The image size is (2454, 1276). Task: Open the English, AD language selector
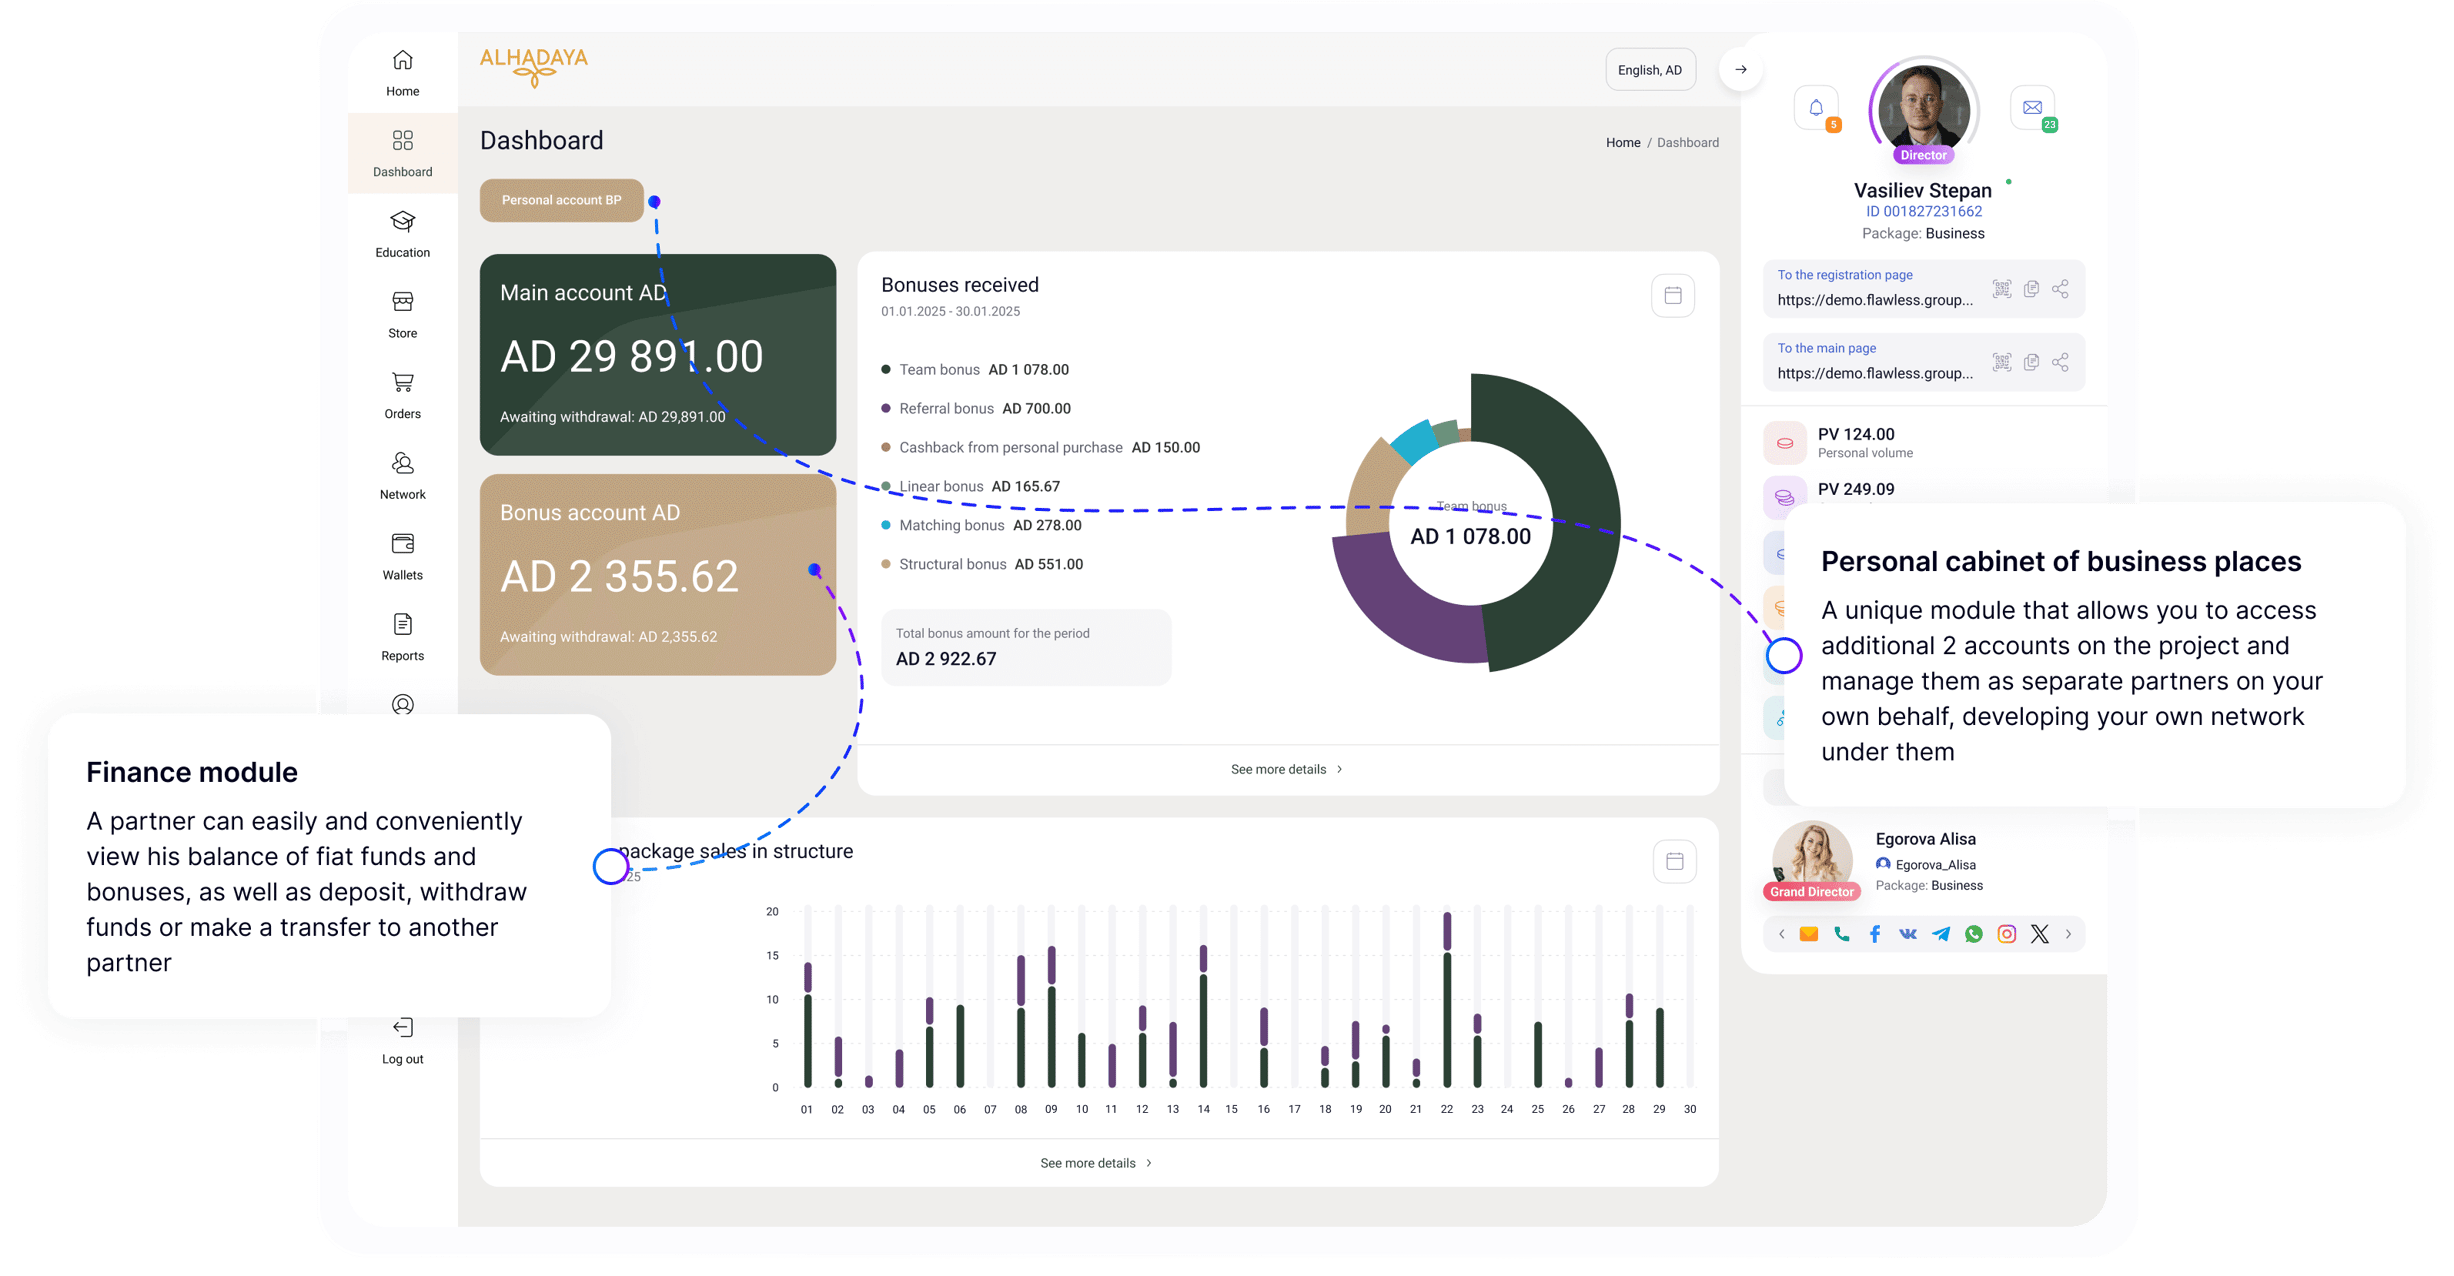pos(1650,69)
